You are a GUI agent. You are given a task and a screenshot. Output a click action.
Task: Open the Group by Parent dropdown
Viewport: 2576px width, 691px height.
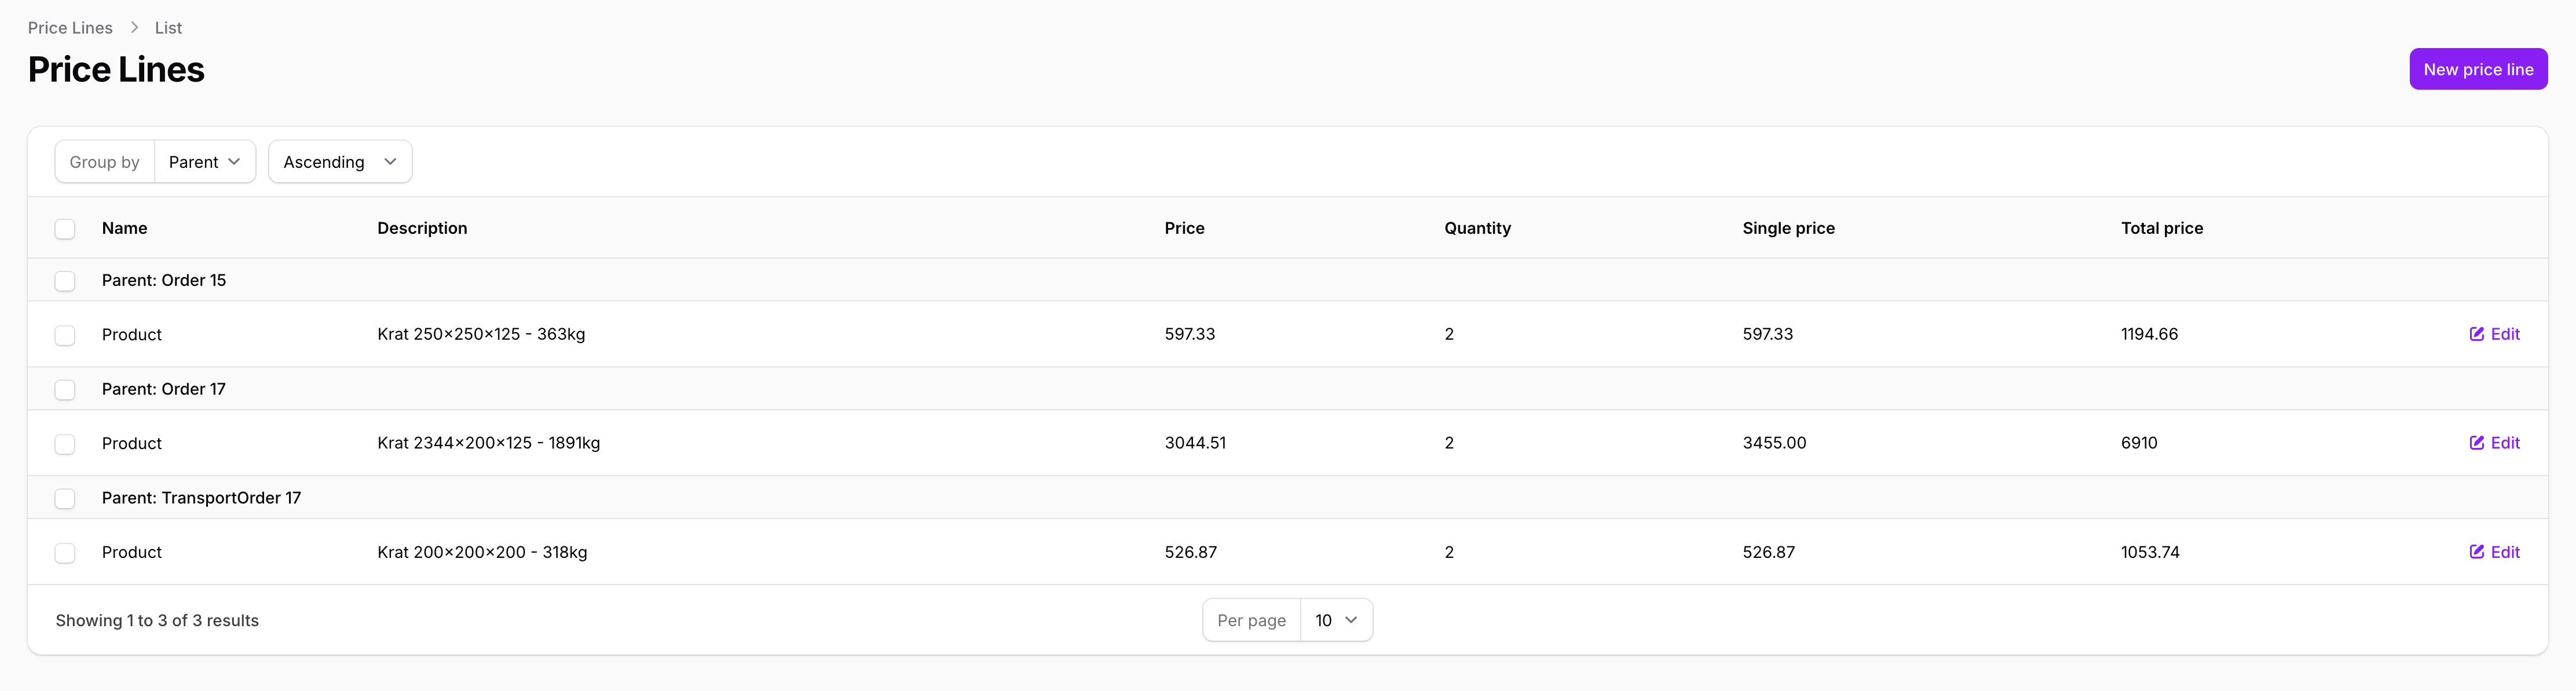(x=204, y=162)
